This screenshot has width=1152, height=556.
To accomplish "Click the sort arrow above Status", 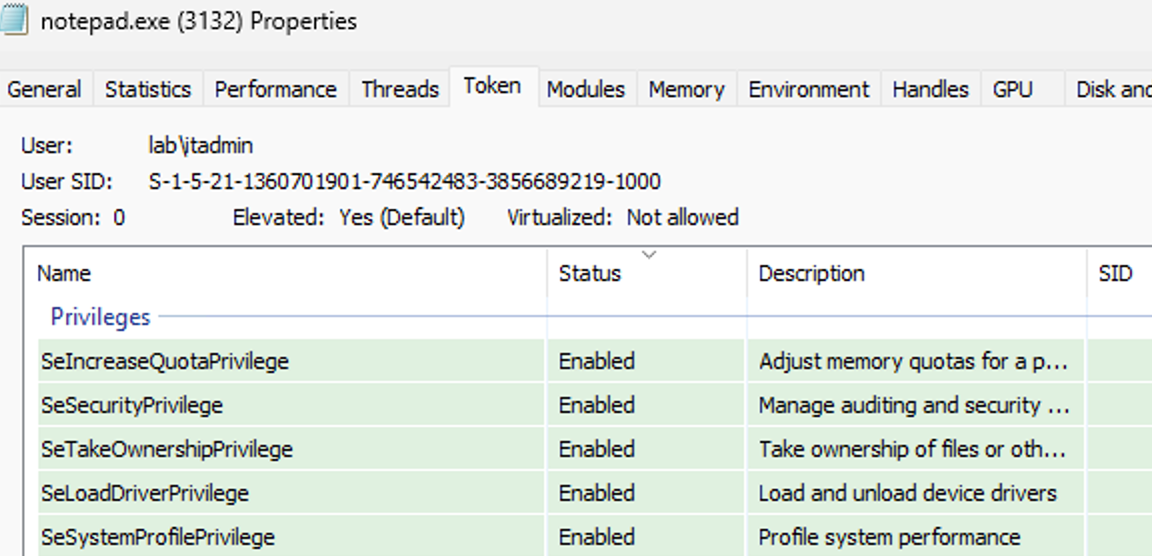I will click(x=649, y=255).
